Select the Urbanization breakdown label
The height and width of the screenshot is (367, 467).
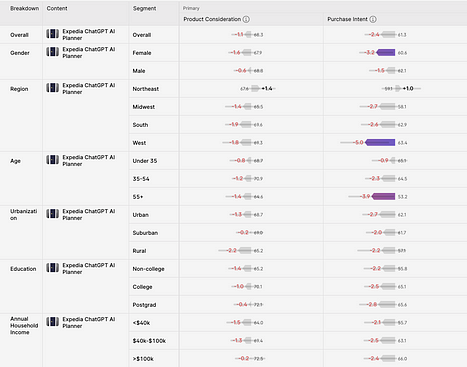pos(23,215)
